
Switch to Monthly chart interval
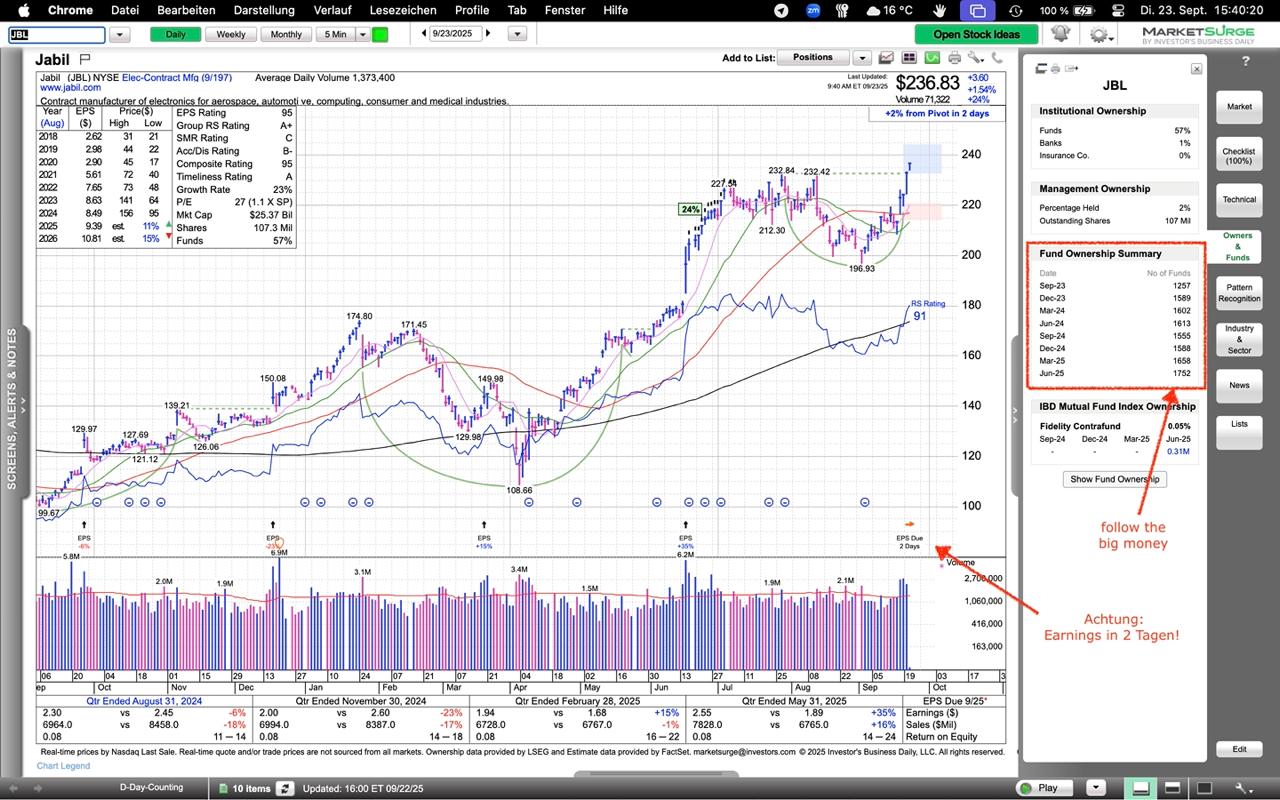(286, 34)
